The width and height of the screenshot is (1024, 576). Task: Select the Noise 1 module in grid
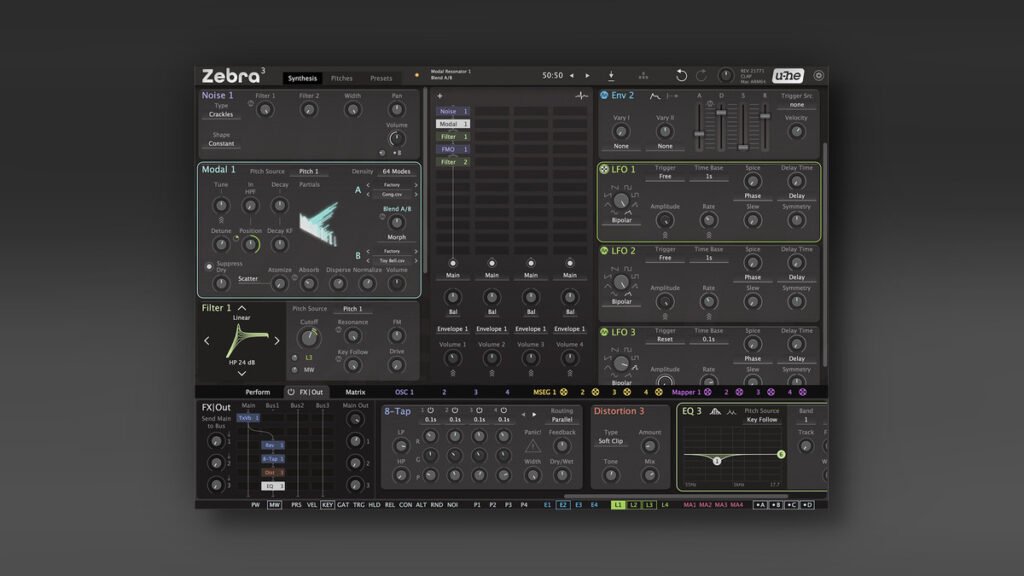click(453, 111)
